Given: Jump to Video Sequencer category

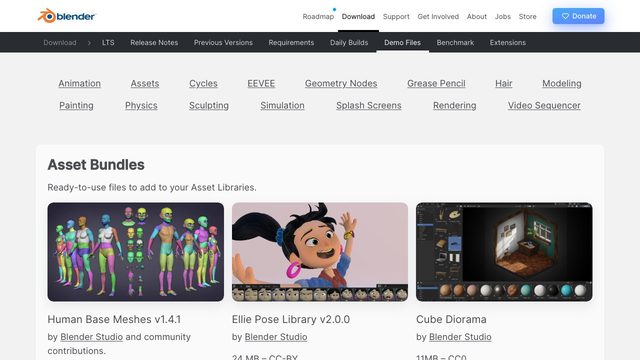Looking at the screenshot, I should click(x=544, y=105).
